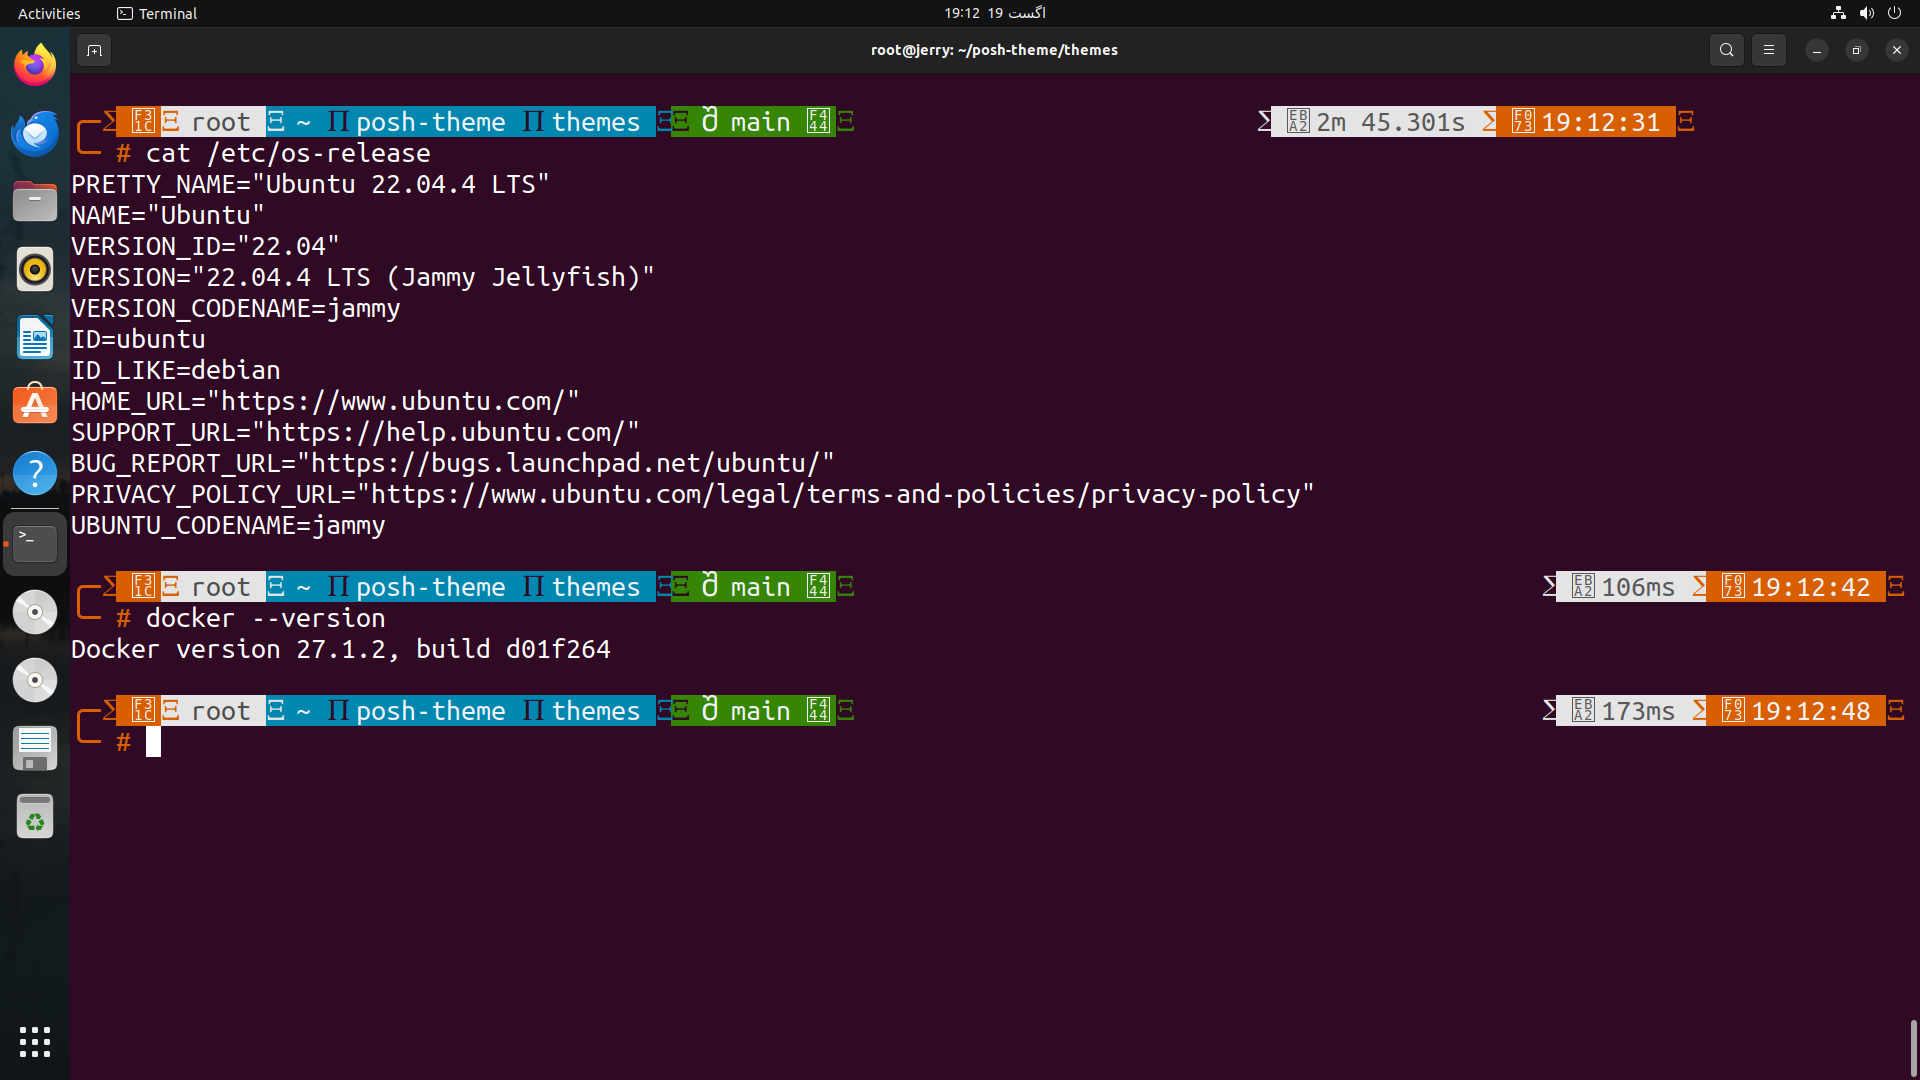Open the volume indicator in the top bar
Screen dimensions: 1920x1080
pos(1866,13)
